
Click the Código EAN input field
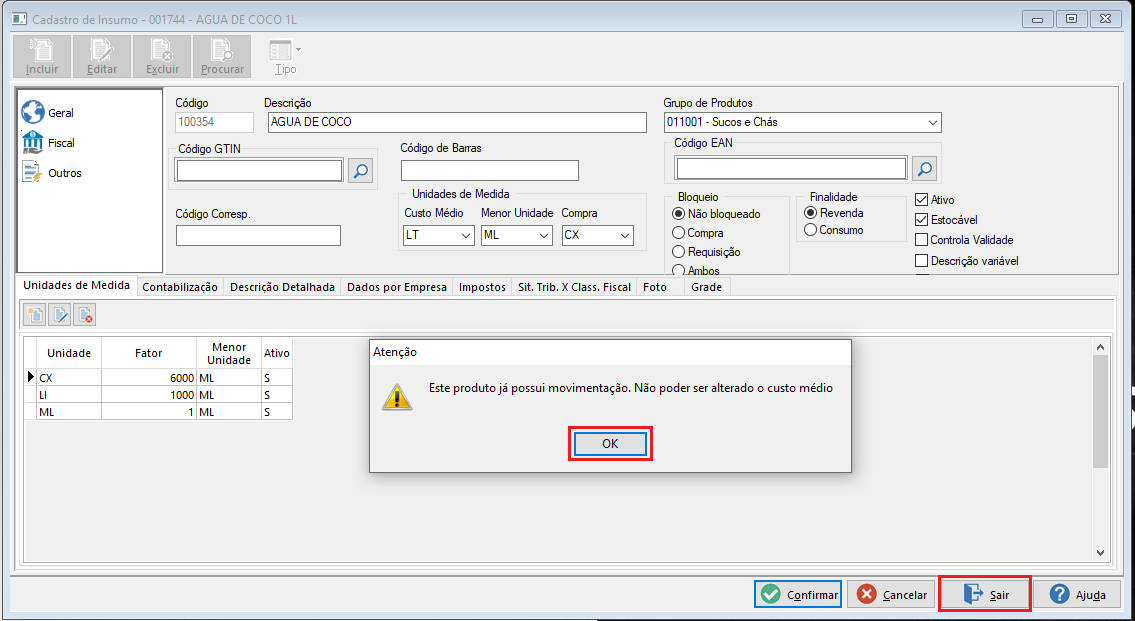pos(791,169)
